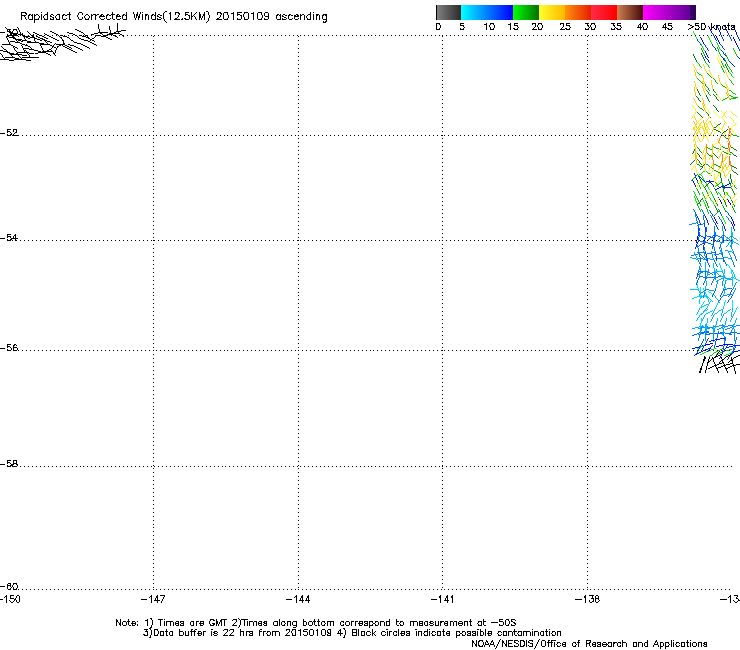Click the -147 longitude axis label
740x650 pixels.
click(153, 599)
